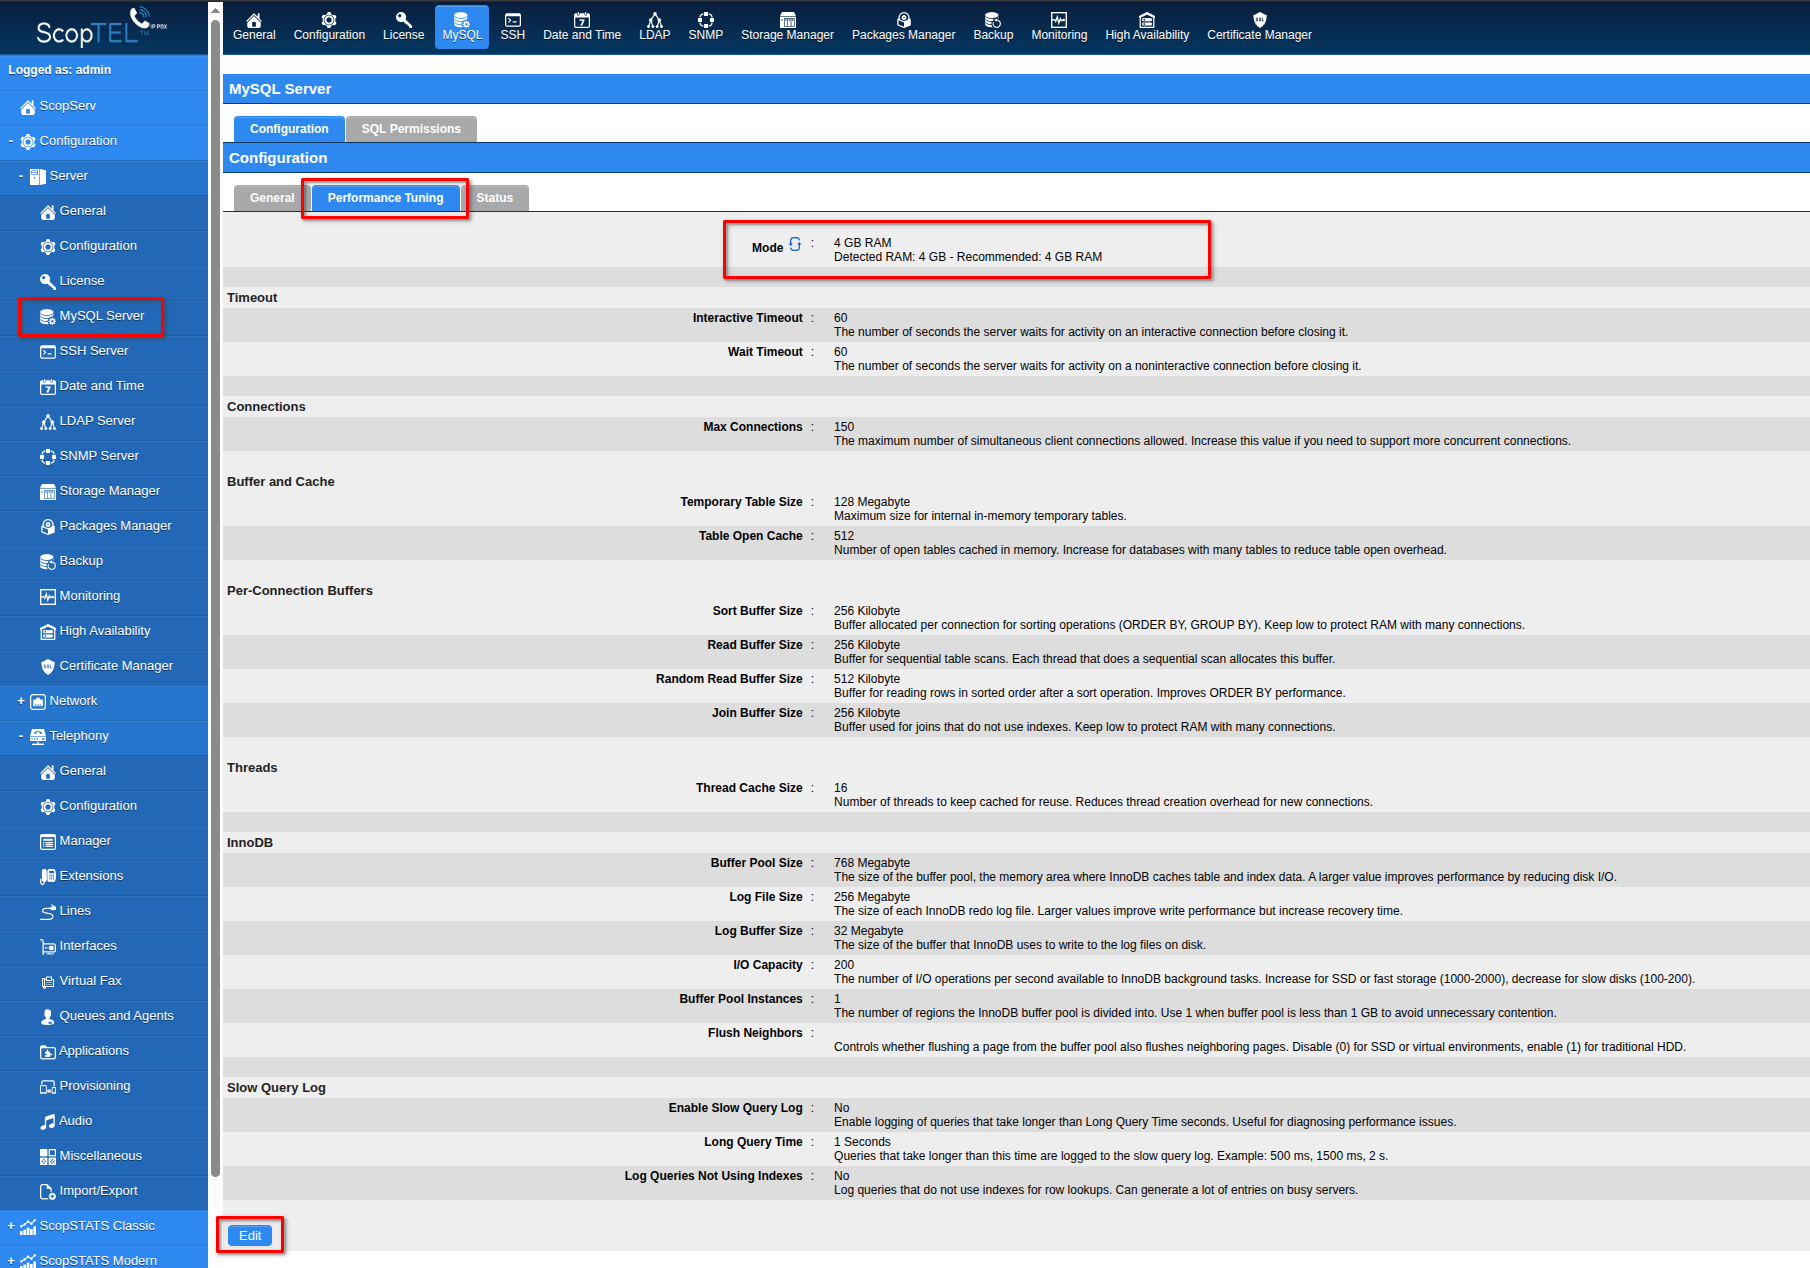The width and height of the screenshot is (1810, 1268).
Task: Open Telephony Manager in the sidebar
Action: 76,841
